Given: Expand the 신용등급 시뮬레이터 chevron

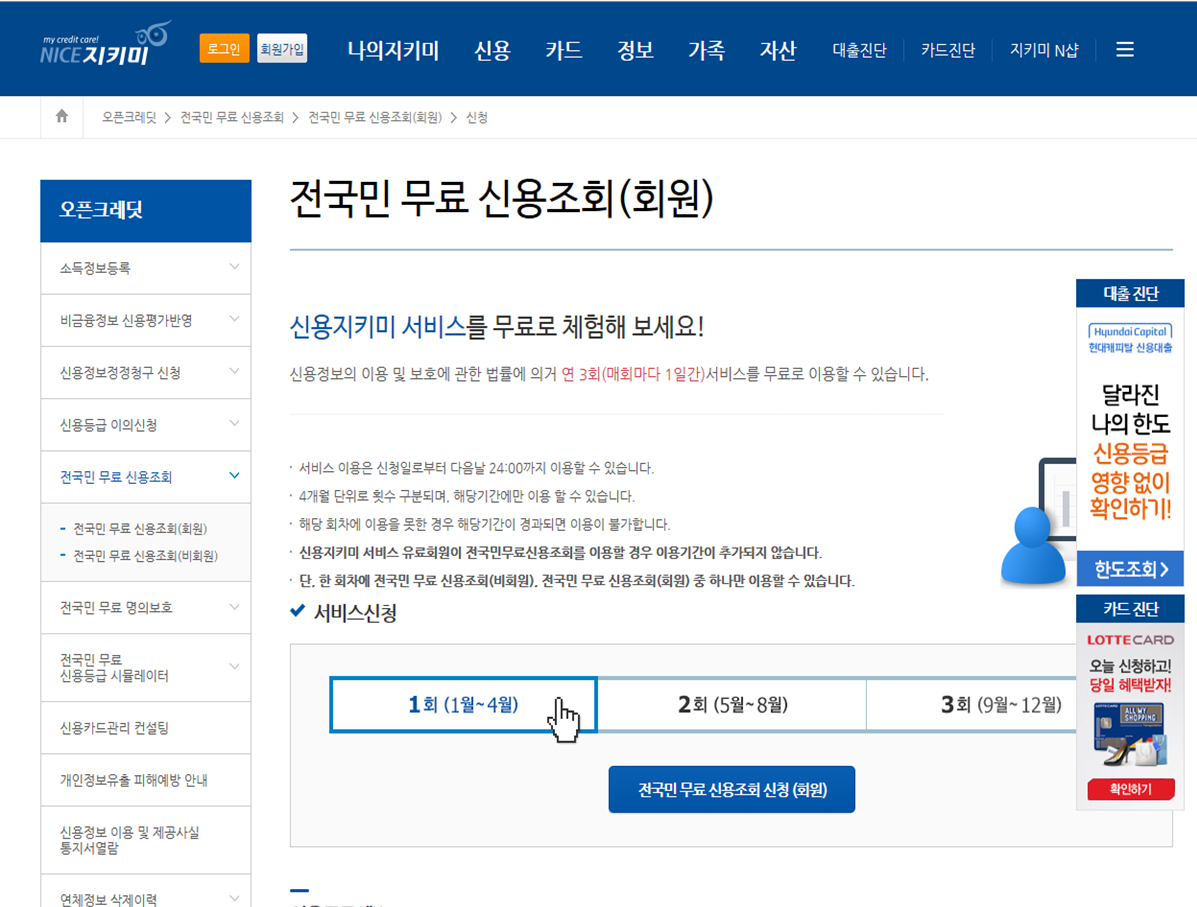Looking at the screenshot, I should point(234,667).
